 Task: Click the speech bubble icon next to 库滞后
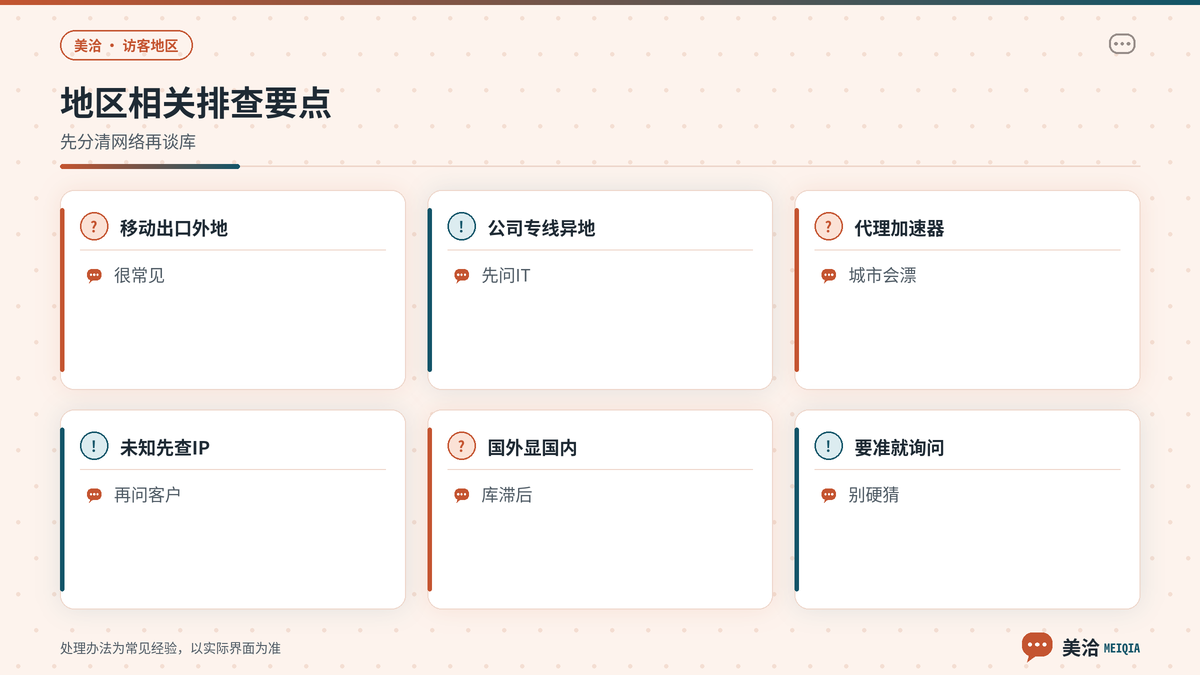click(461, 495)
